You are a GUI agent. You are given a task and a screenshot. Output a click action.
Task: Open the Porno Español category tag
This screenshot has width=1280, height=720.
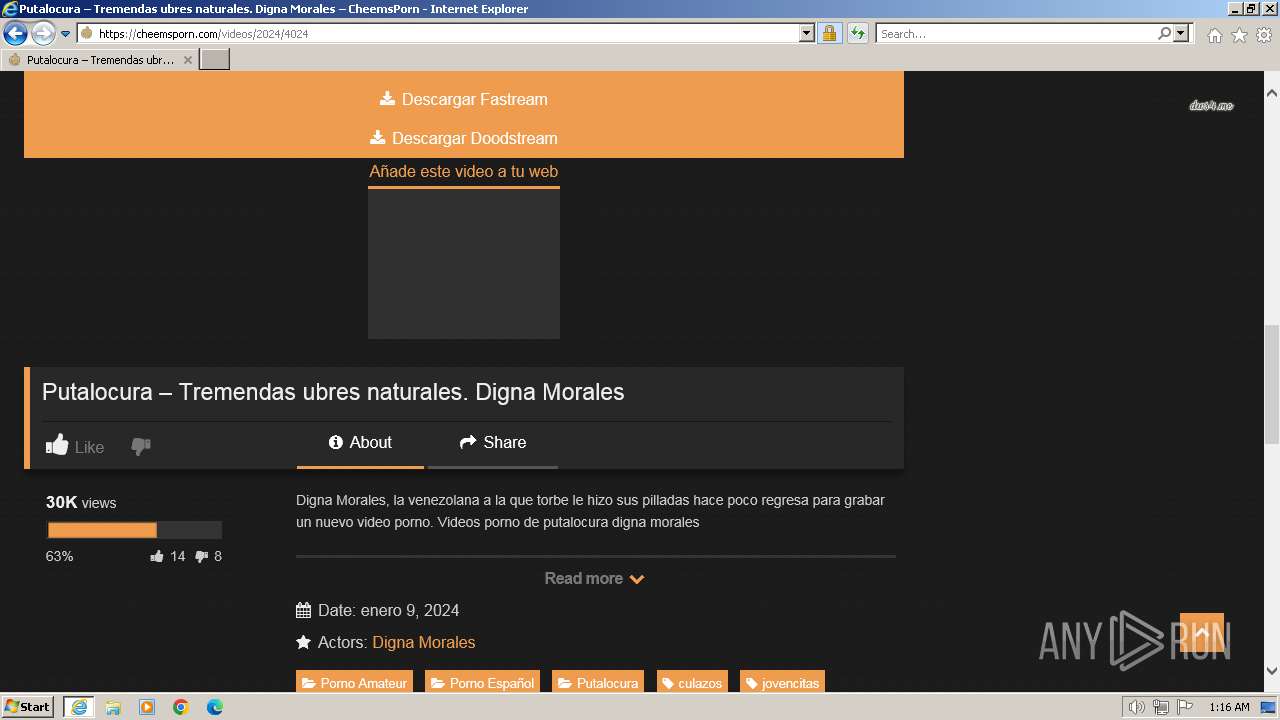pyautogui.click(x=482, y=683)
